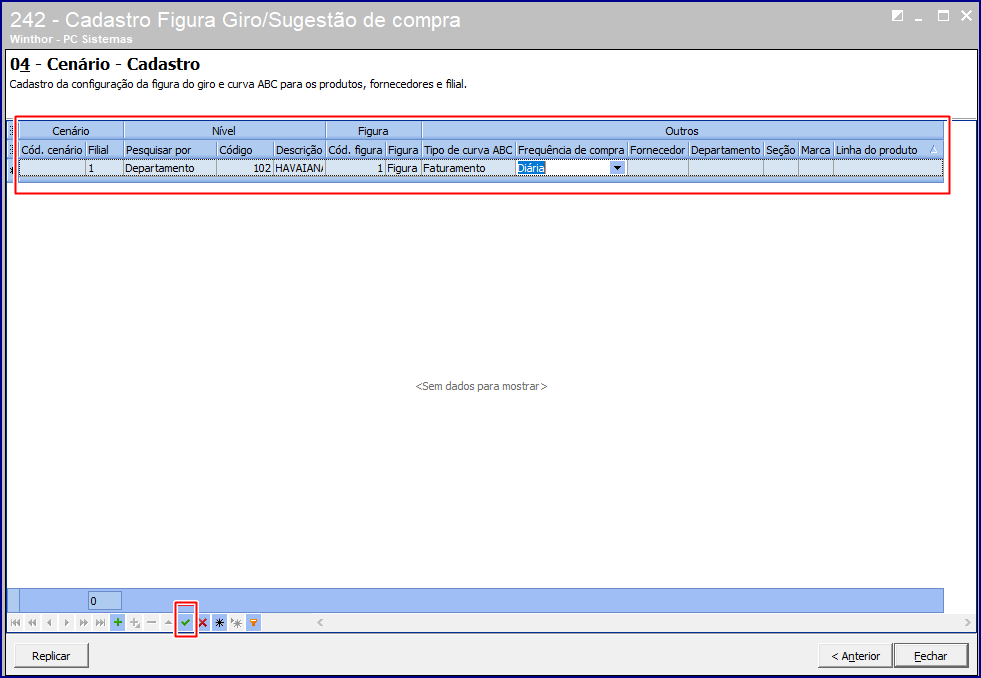Click the Departamento column header
The height and width of the screenshot is (678, 981).
click(x=726, y=150)
